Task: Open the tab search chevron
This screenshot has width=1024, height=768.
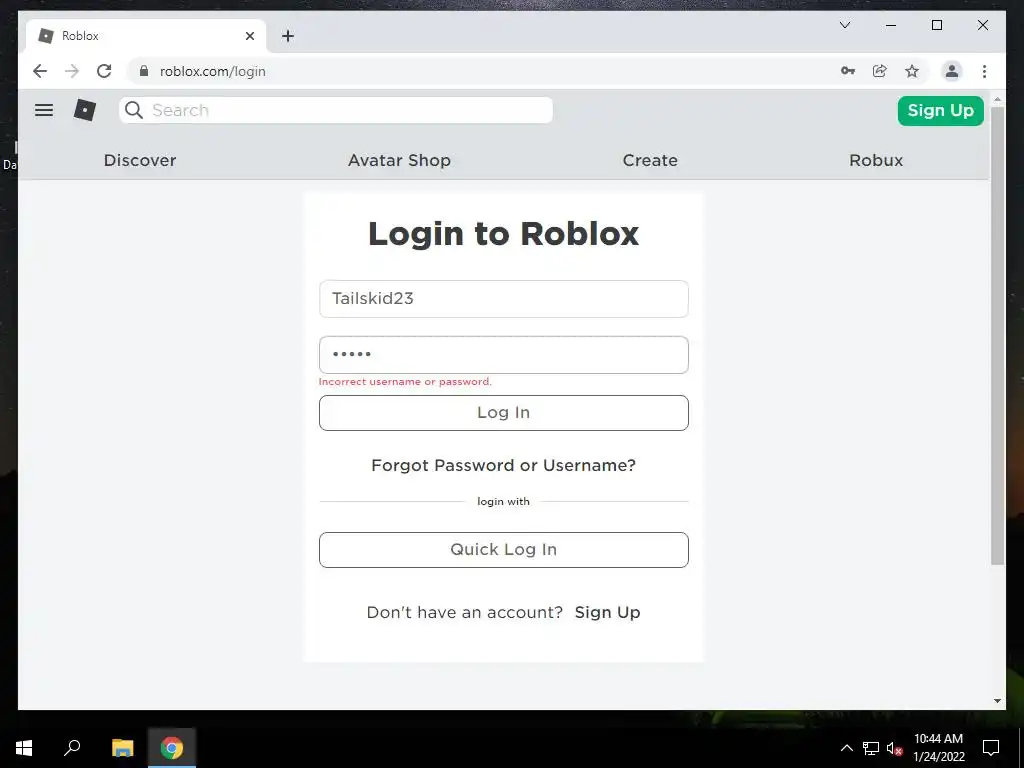Action: point(844,25)
